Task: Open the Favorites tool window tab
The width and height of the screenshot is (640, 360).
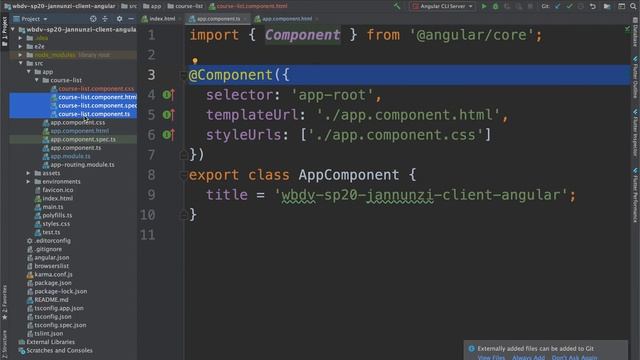Action: pyautogui.click(x=4, y=302)
